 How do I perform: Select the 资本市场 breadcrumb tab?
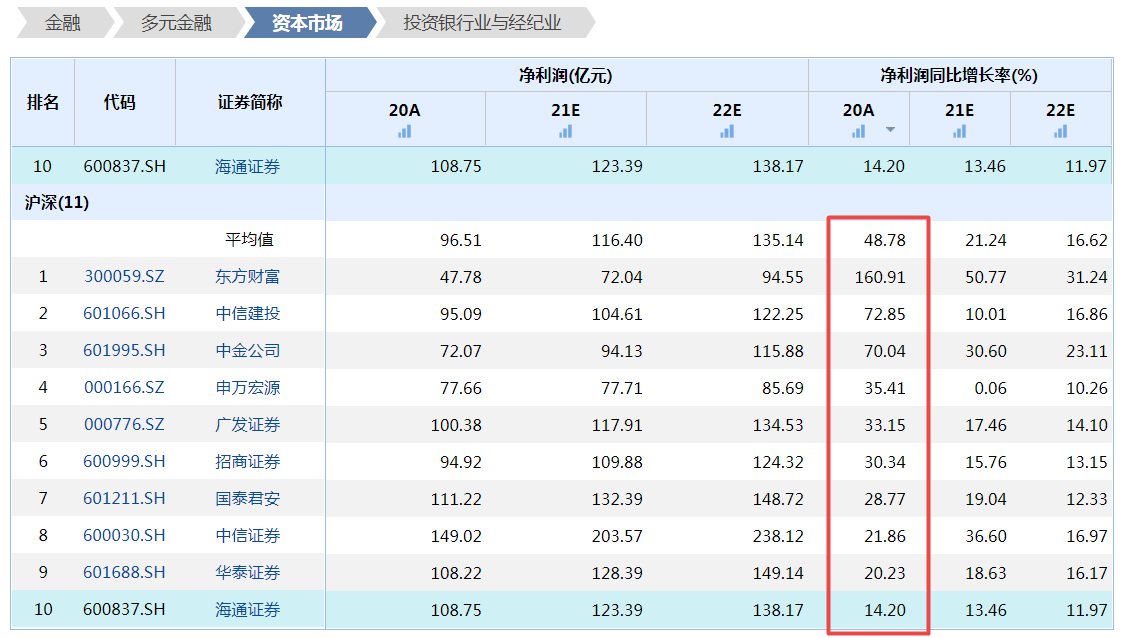click(307, 23)
